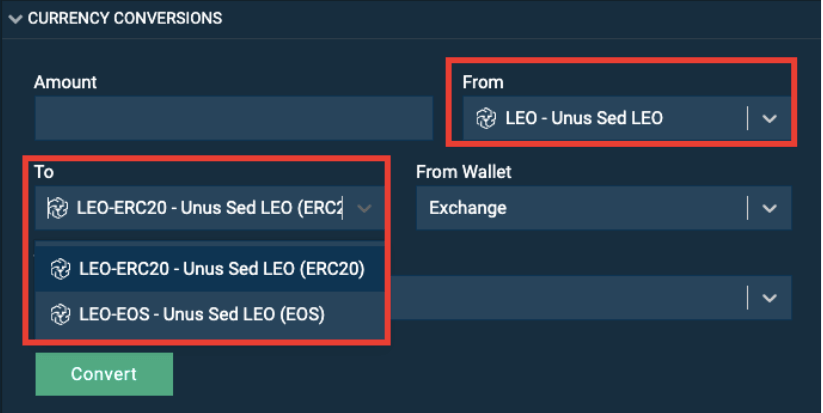The height and width of the screenshot is (413, 823).
Task: Open the From currency dropdown arrow
Action: (769, 119)
